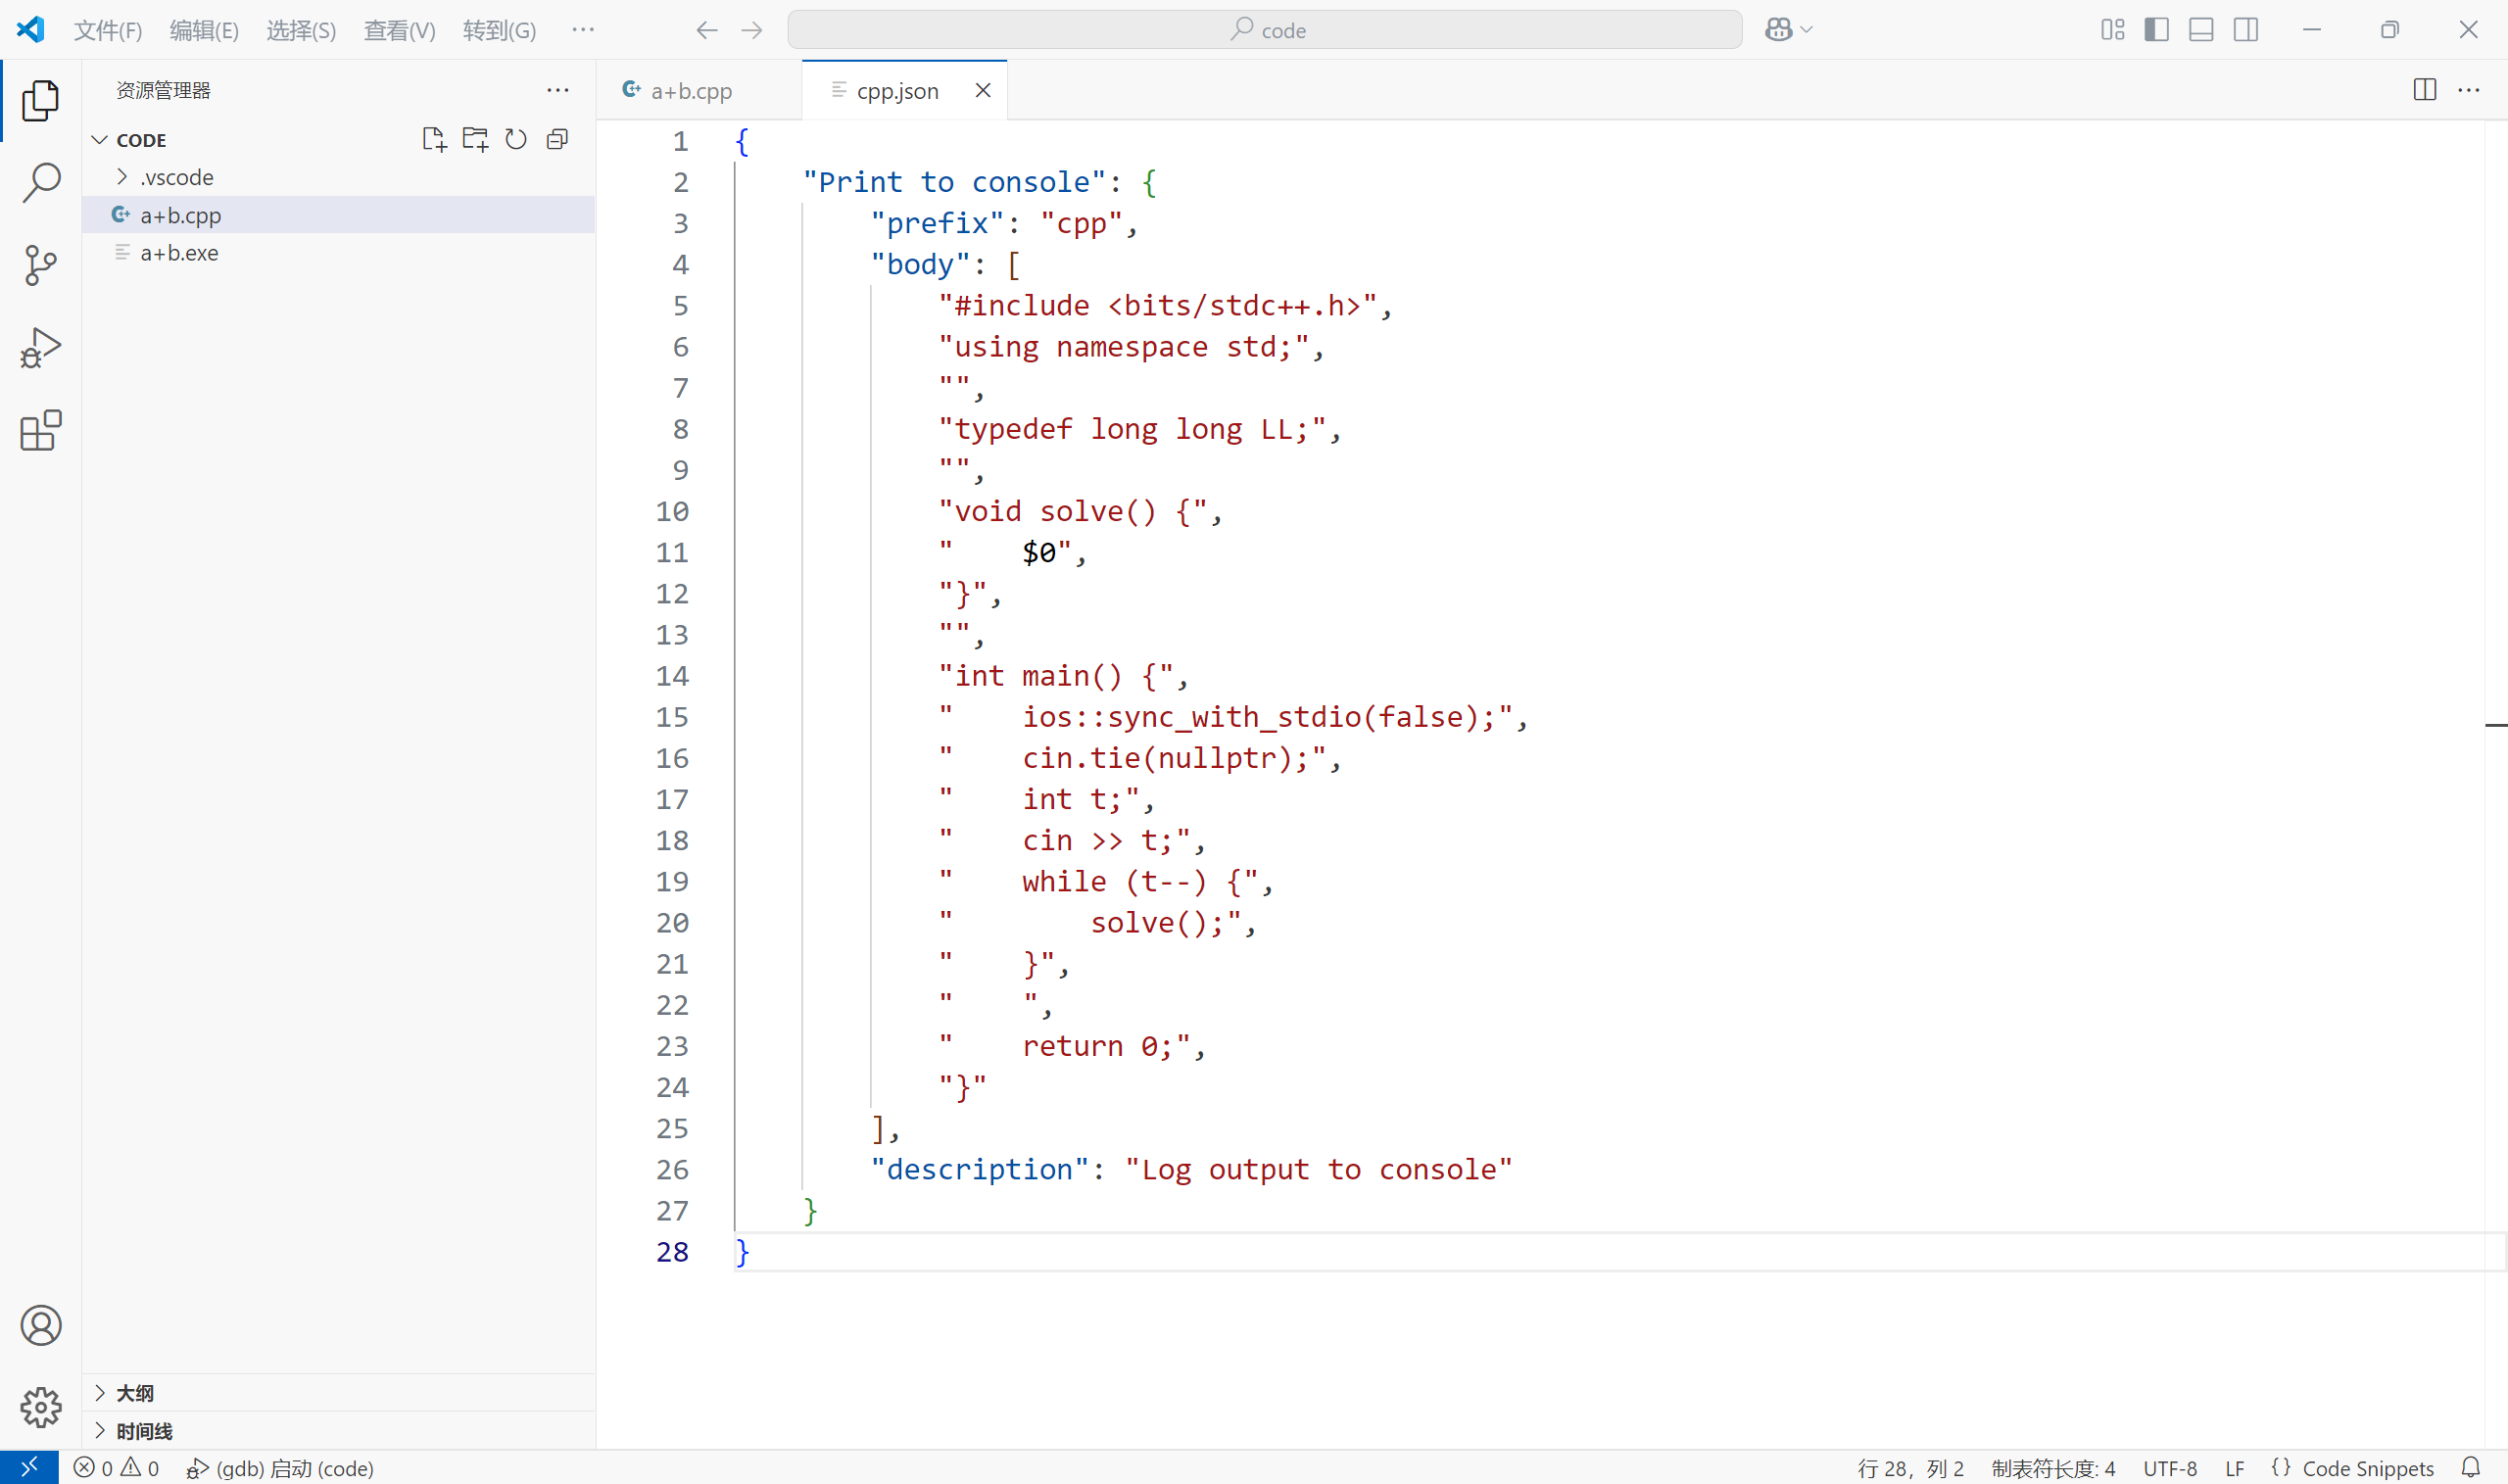Click the code search box in title bar
Viewport: 2508px width, 1484px height.
(1265, 30)
